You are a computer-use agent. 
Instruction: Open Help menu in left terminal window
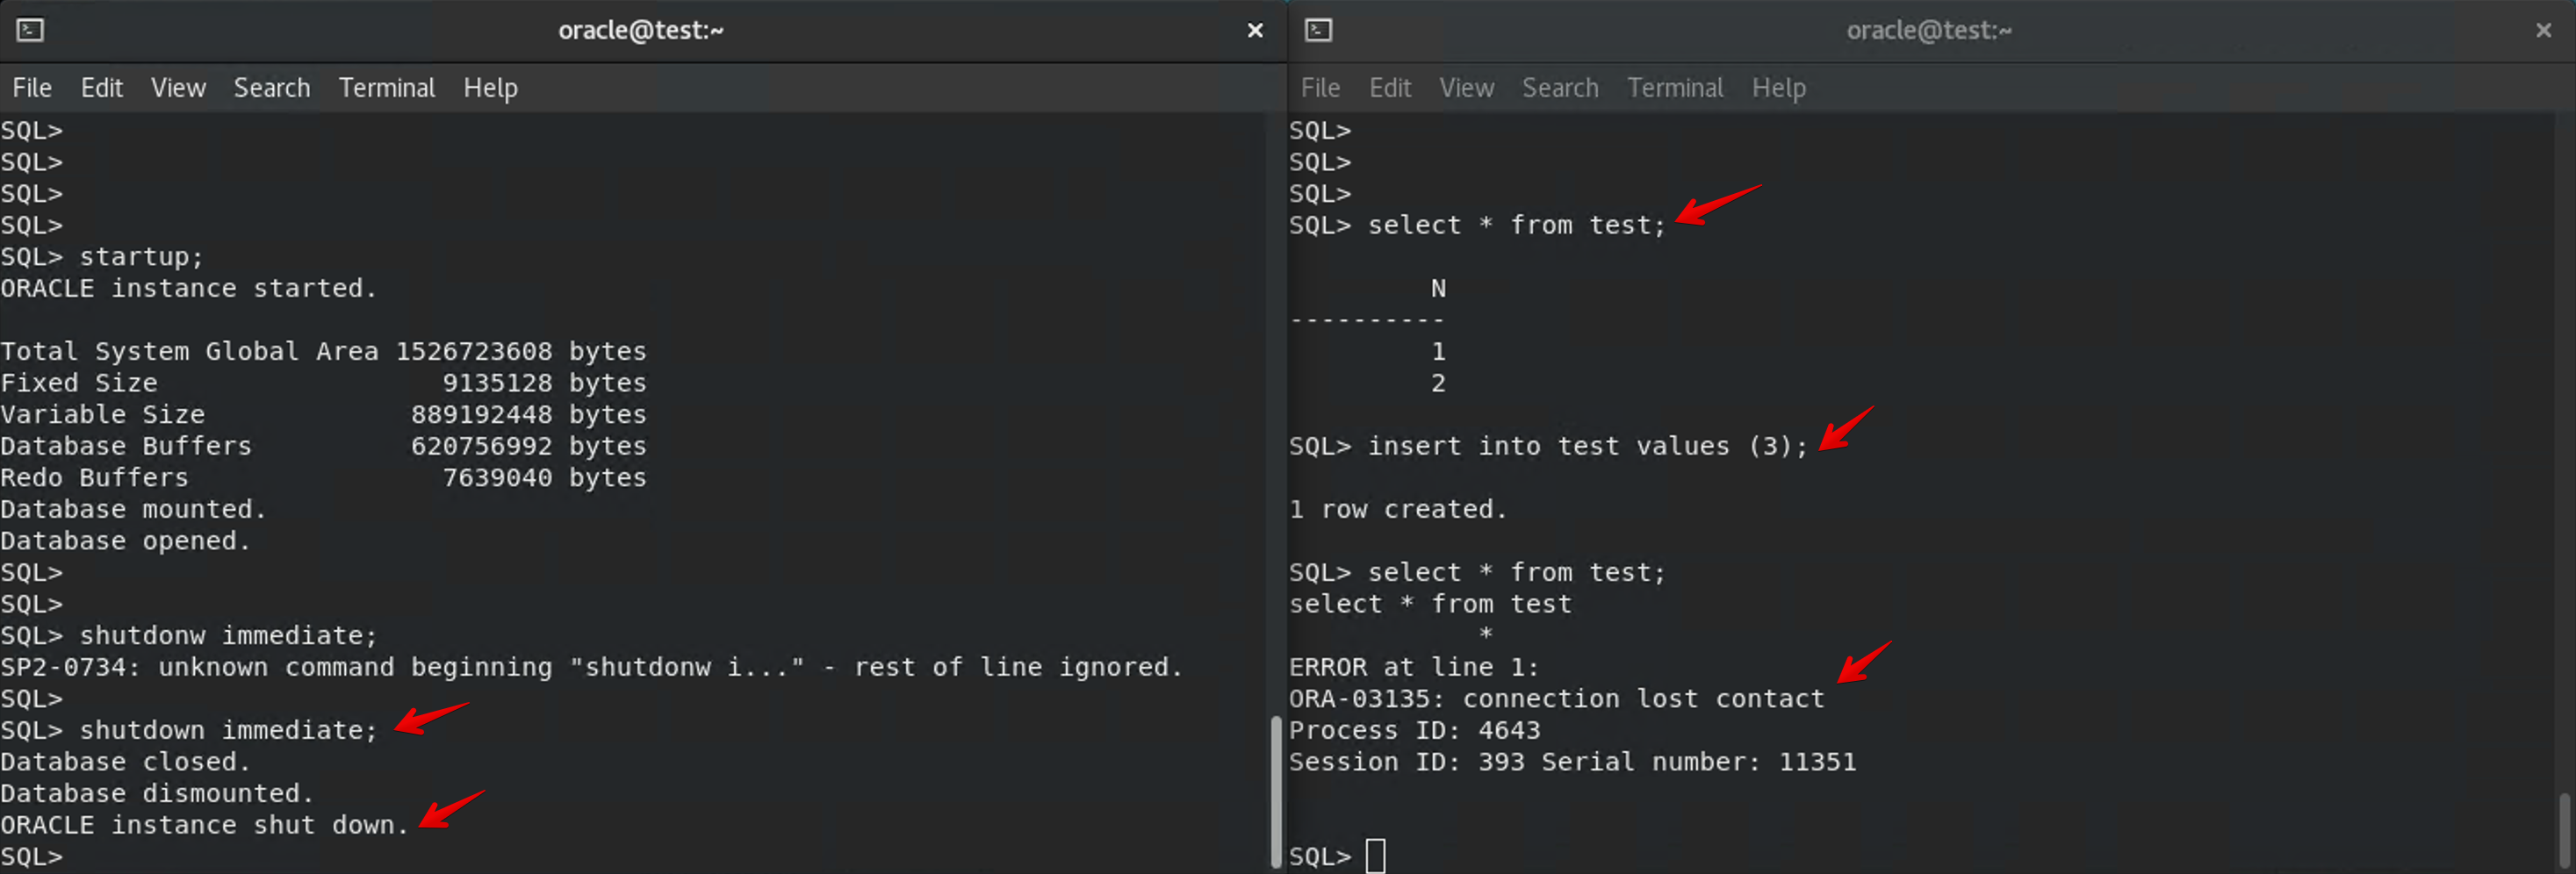pos(490,88)
